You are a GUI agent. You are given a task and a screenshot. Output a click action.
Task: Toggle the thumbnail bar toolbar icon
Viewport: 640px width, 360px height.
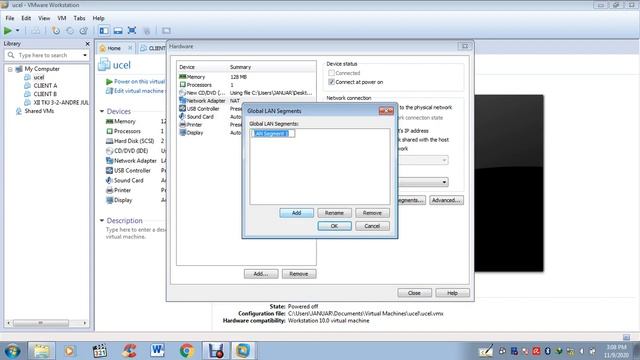tap(118, 31)
